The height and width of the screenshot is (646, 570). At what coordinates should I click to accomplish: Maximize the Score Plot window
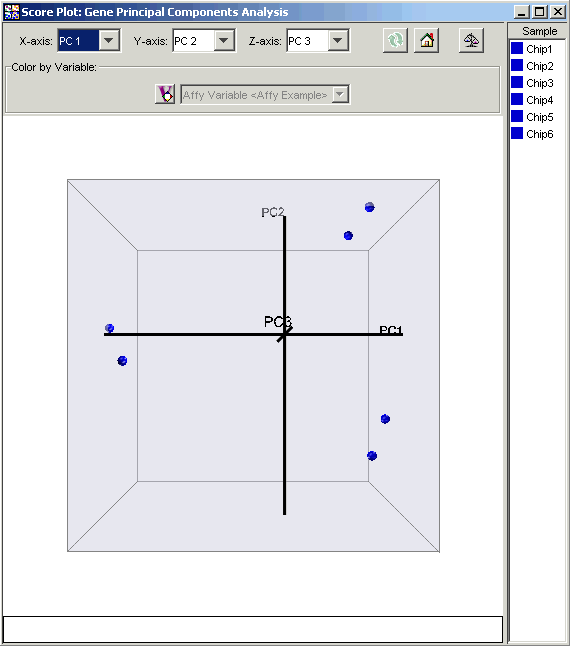coord(539,12)
